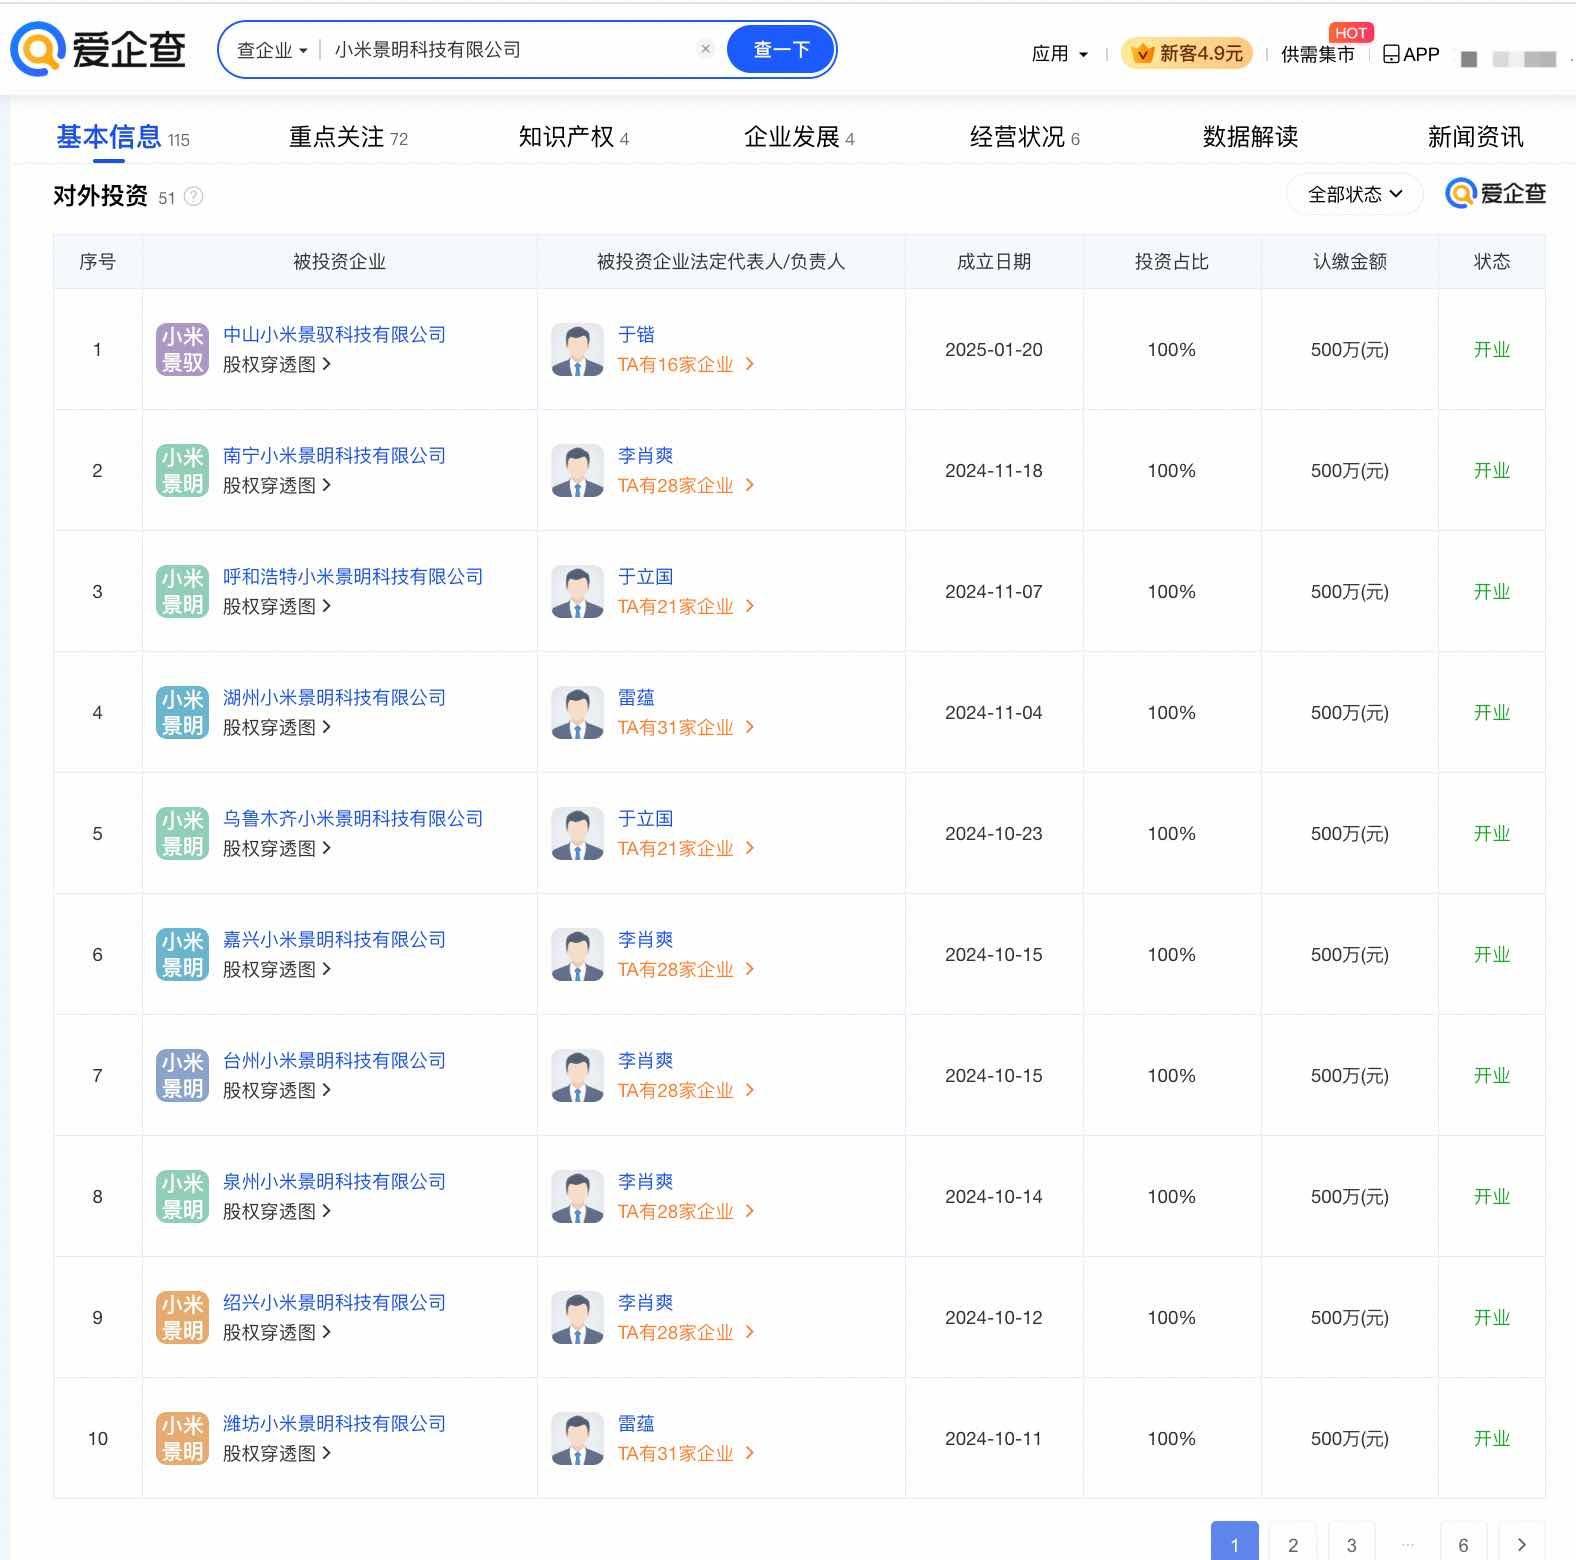The width and height of the screenshot is (1576, 1560).
Task: Click TA有16家企业 link under 于锴
Action: (x=684, y=365)
